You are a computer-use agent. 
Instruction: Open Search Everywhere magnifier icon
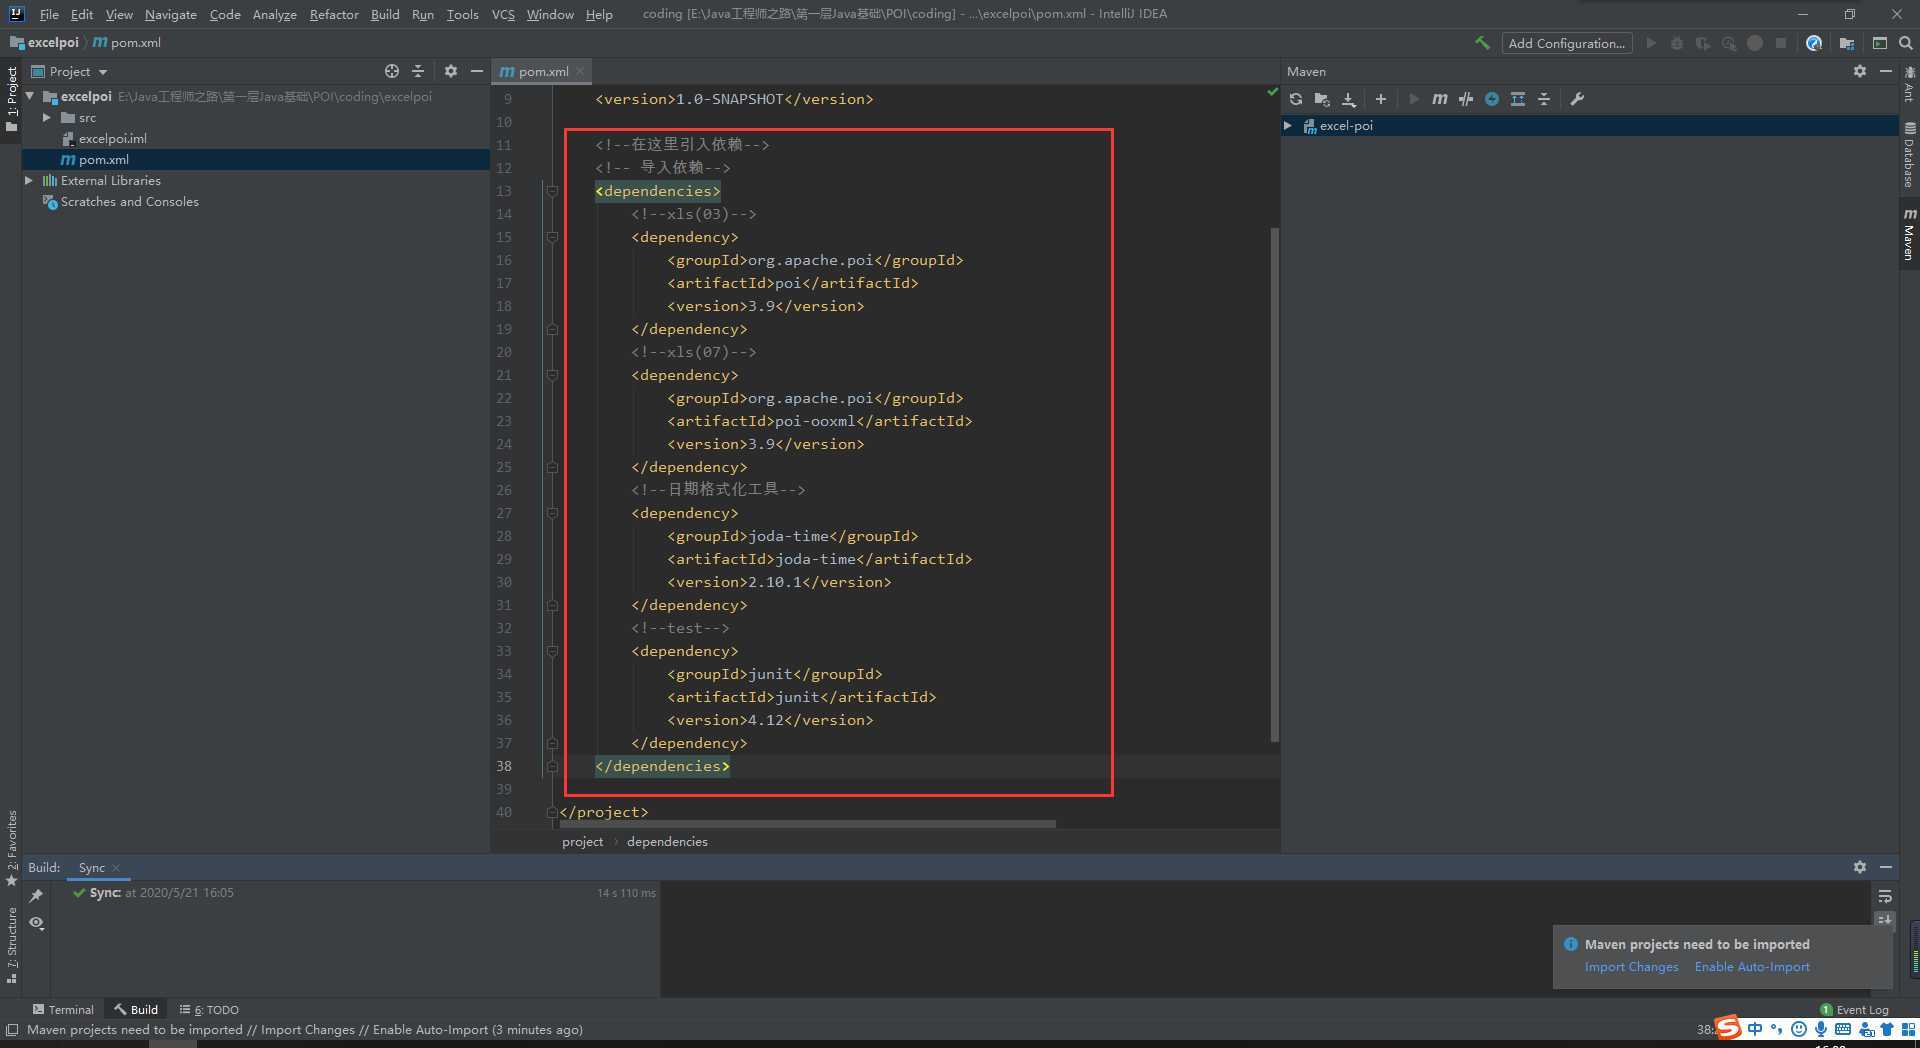pyautogui.click(x=1906, y=43)
